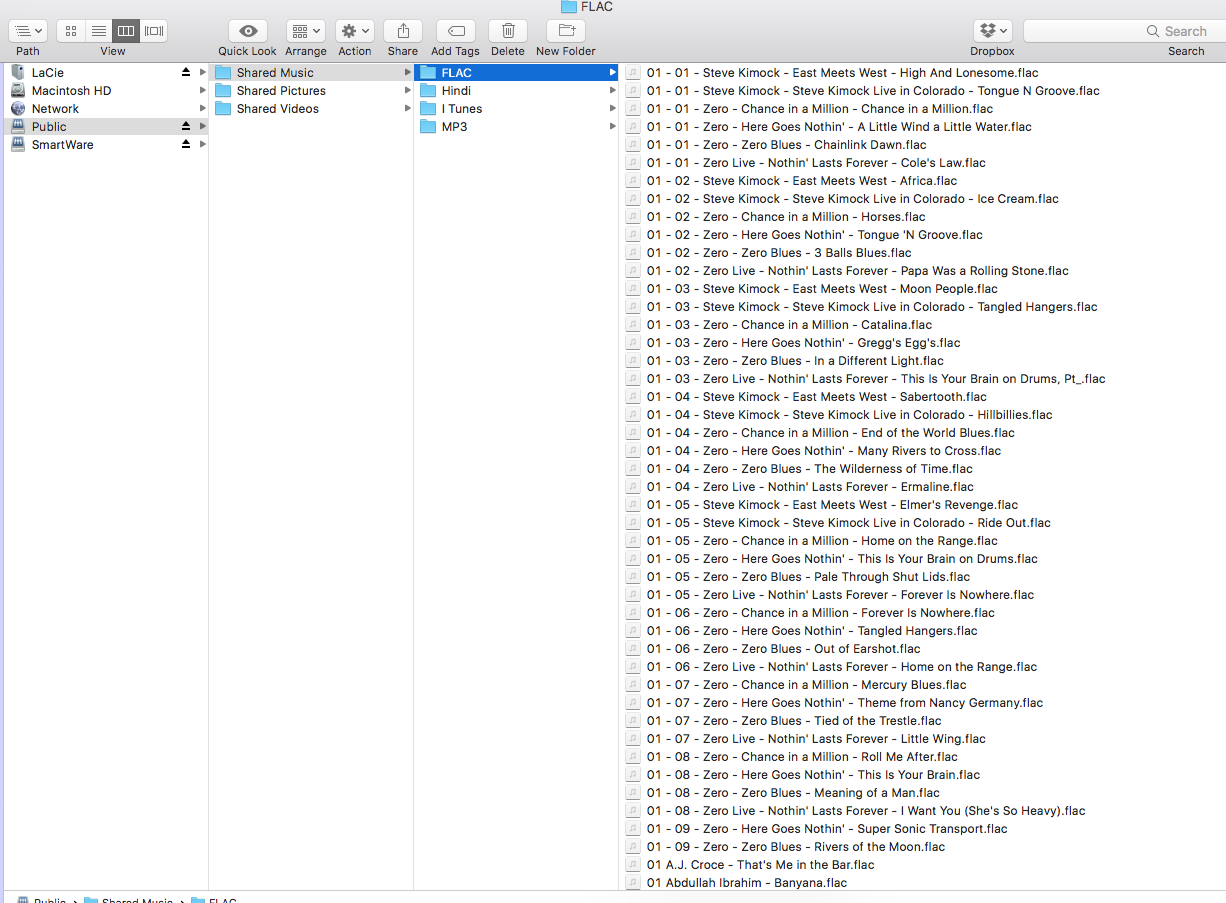1226x903 pixels.
Task: Select LaCie drive in sidebar column
Action: click(x=107, y=72)
